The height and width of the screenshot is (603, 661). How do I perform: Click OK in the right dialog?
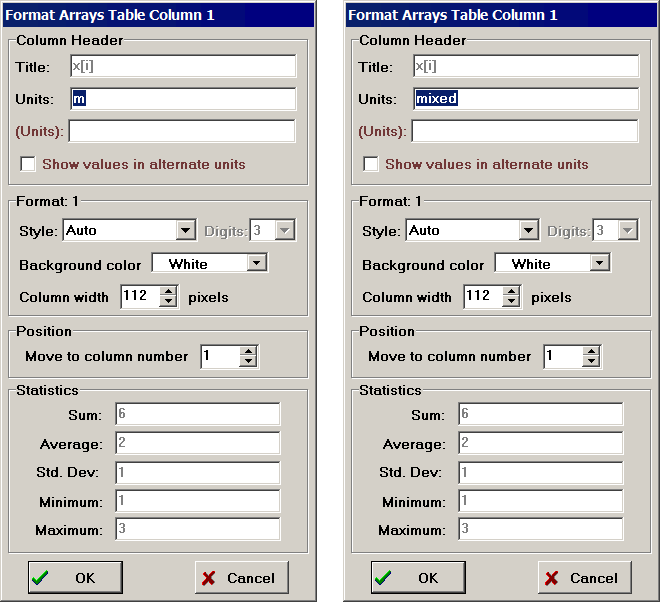418,577
